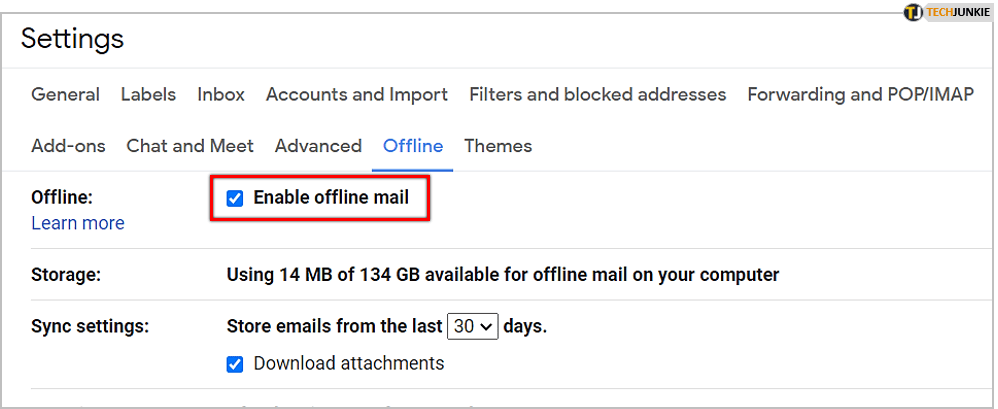Open Forwarding and POP/IMAP tab
Image resolution: width=998 pixels, height=409 pixels.
point(860,95)
